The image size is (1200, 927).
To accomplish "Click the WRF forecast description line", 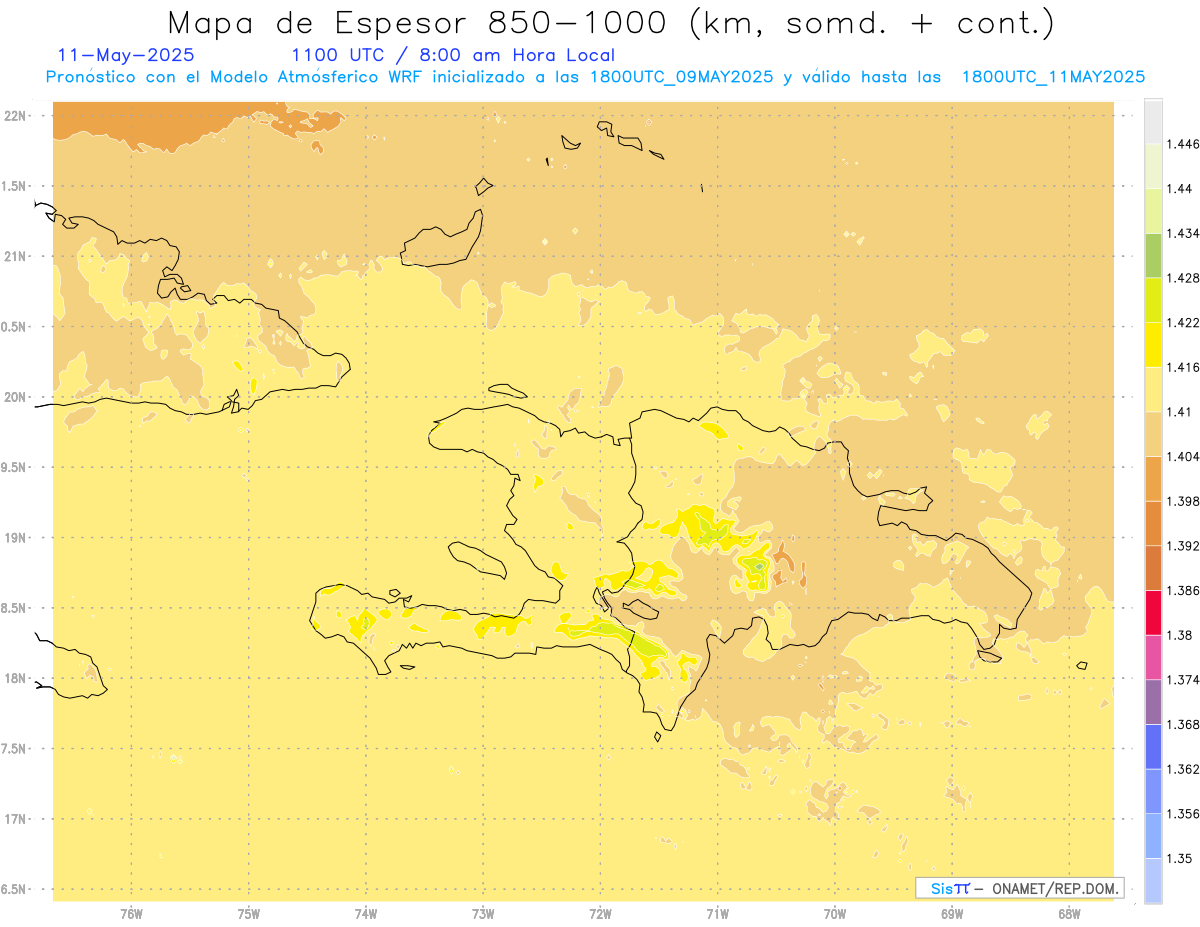I will pos(595,77).
